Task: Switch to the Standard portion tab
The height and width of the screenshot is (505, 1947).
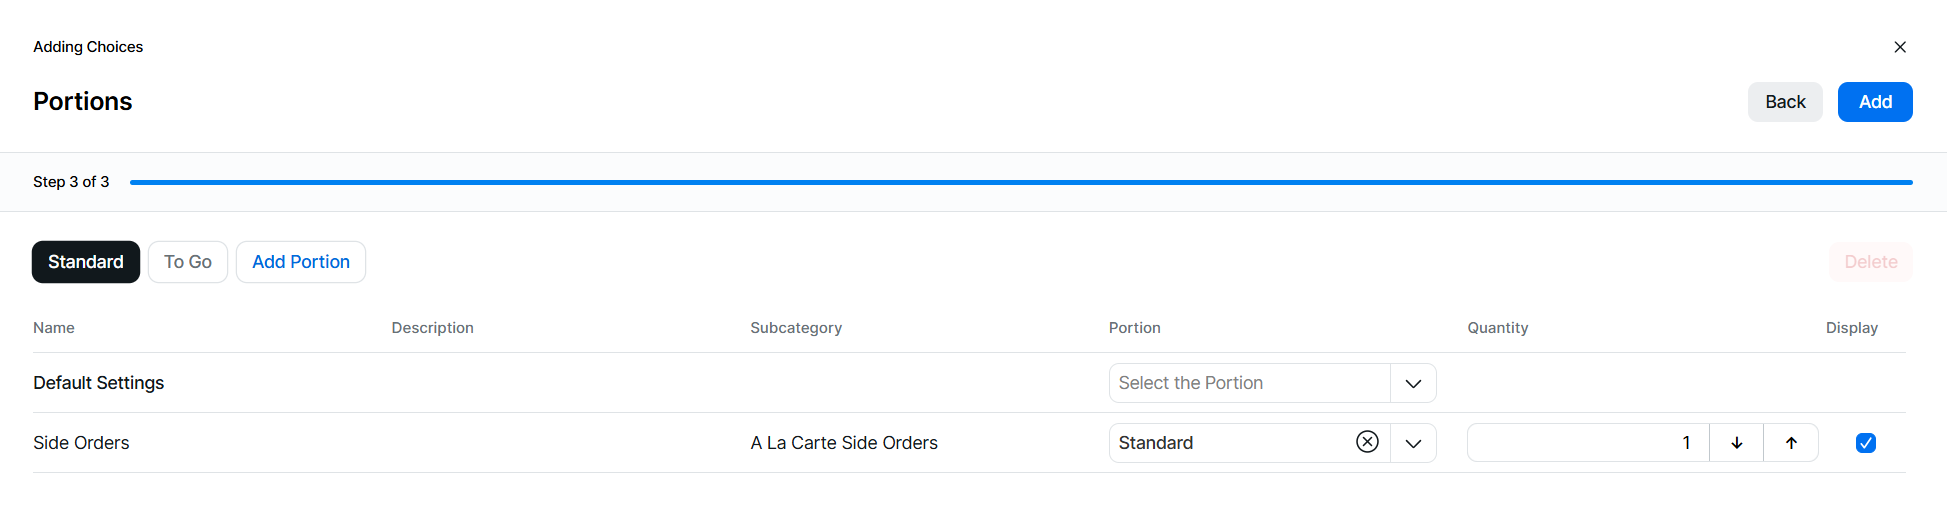Action: pos(86,262)
